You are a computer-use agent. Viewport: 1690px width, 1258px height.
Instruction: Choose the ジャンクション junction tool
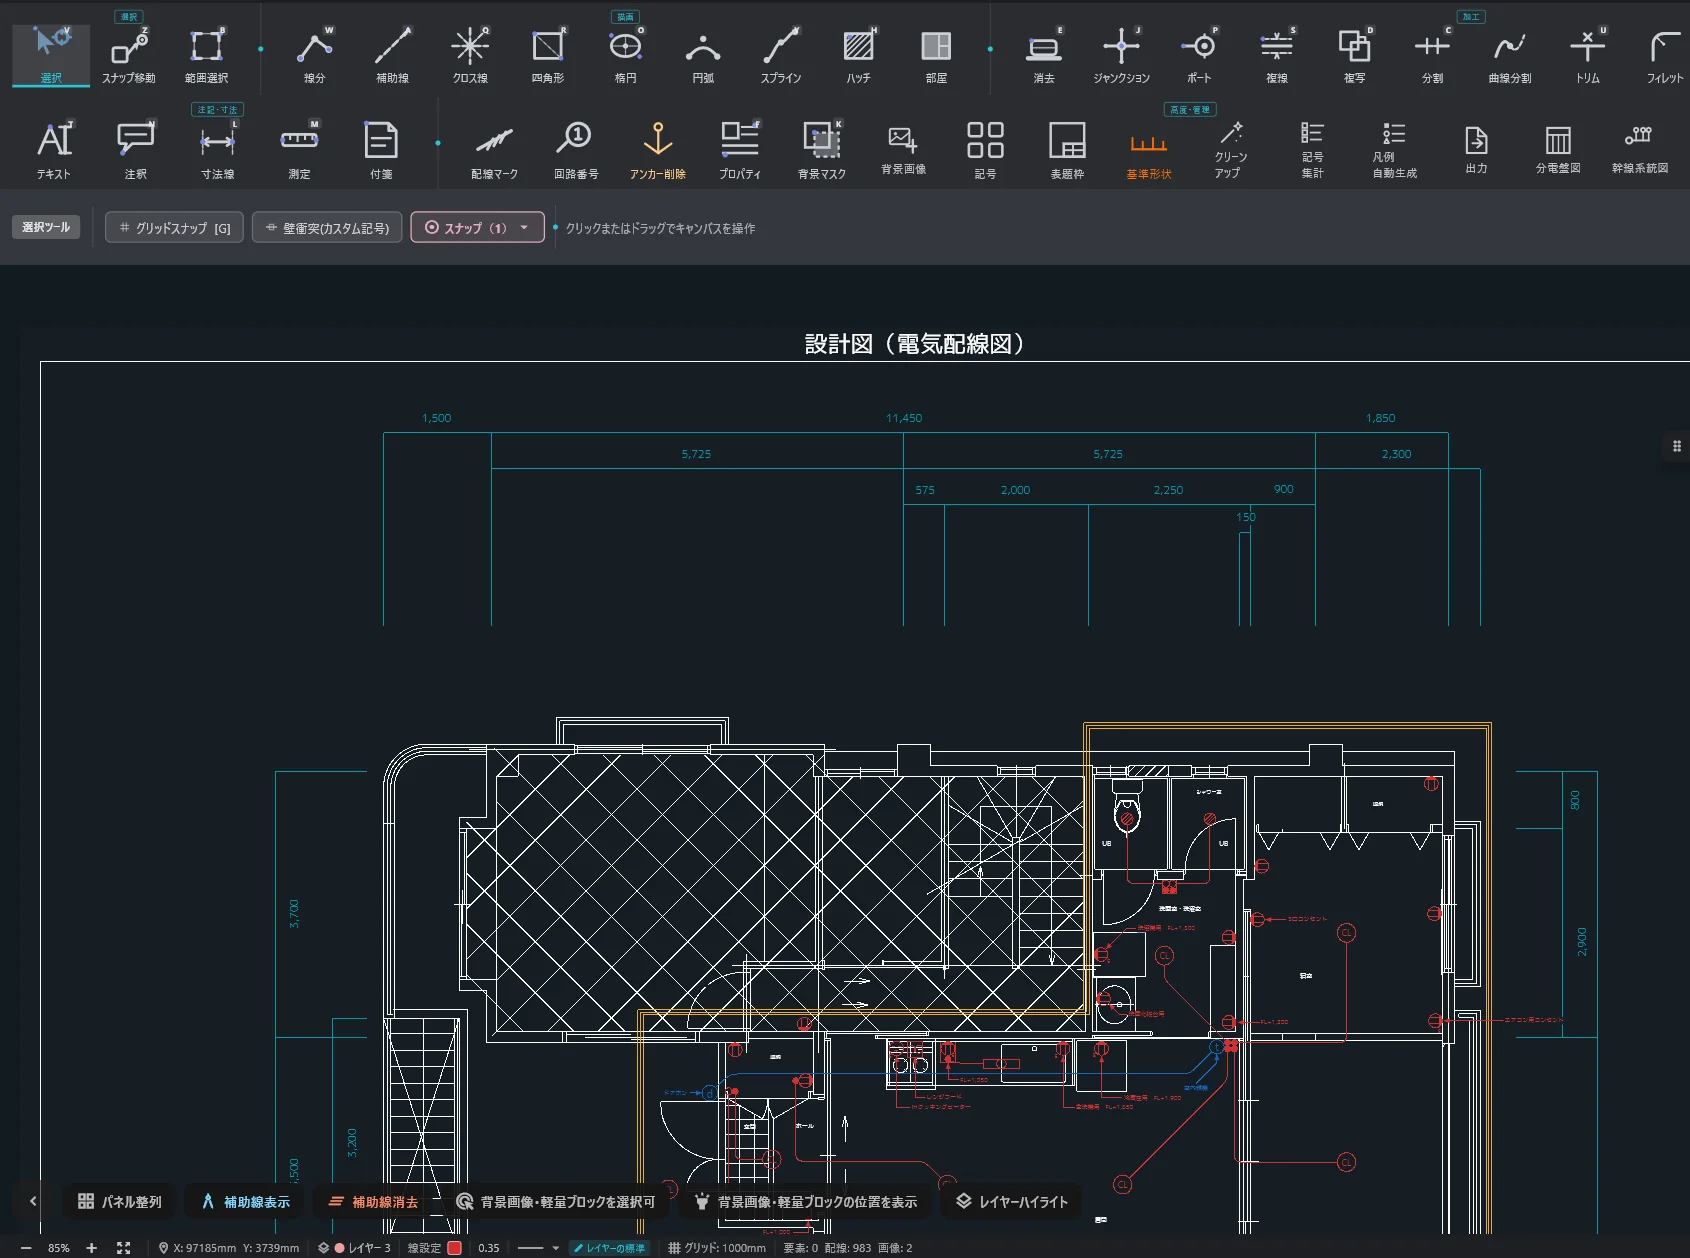1121,55
